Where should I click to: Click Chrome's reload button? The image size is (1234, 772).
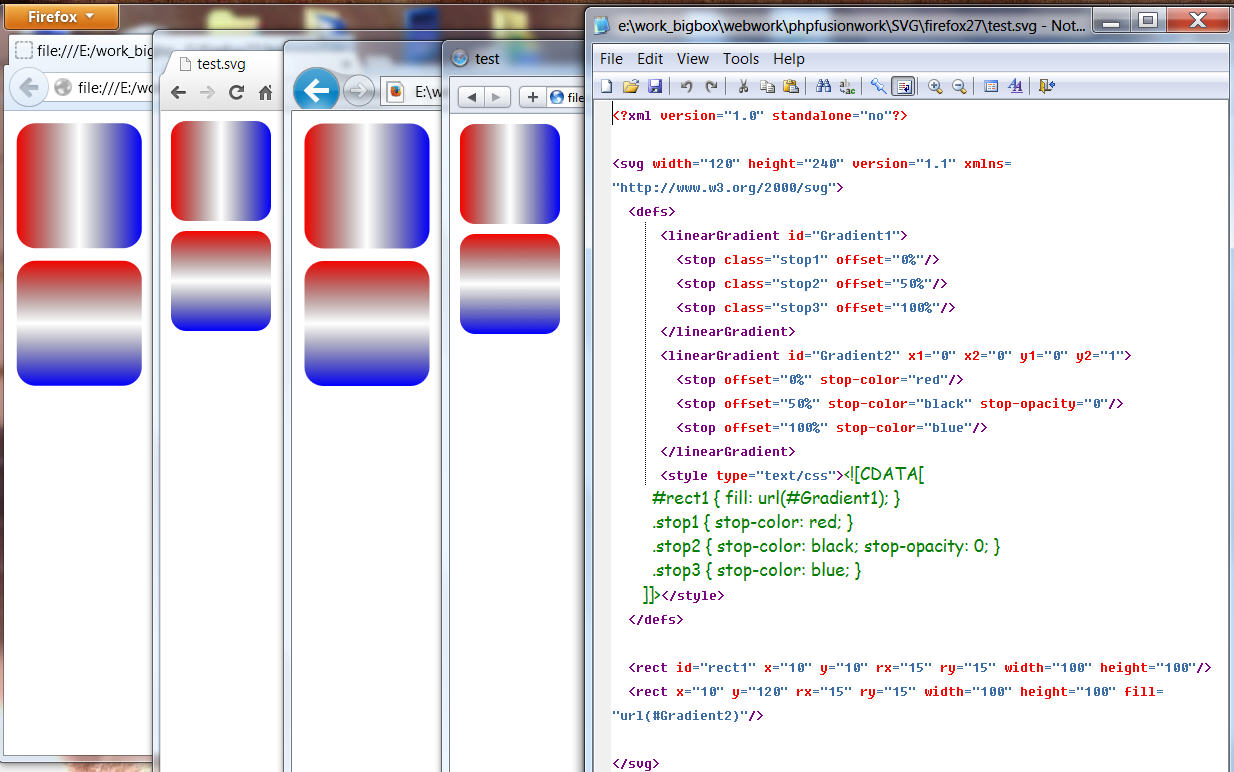coord(237,93)
